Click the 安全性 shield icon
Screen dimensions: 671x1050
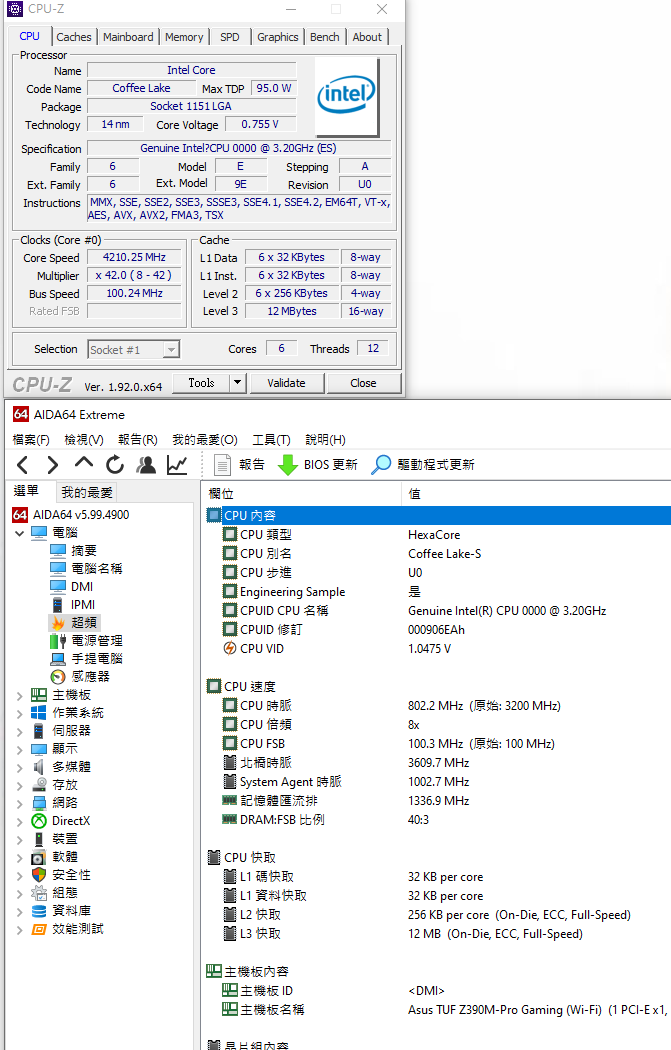coord(39,875)
